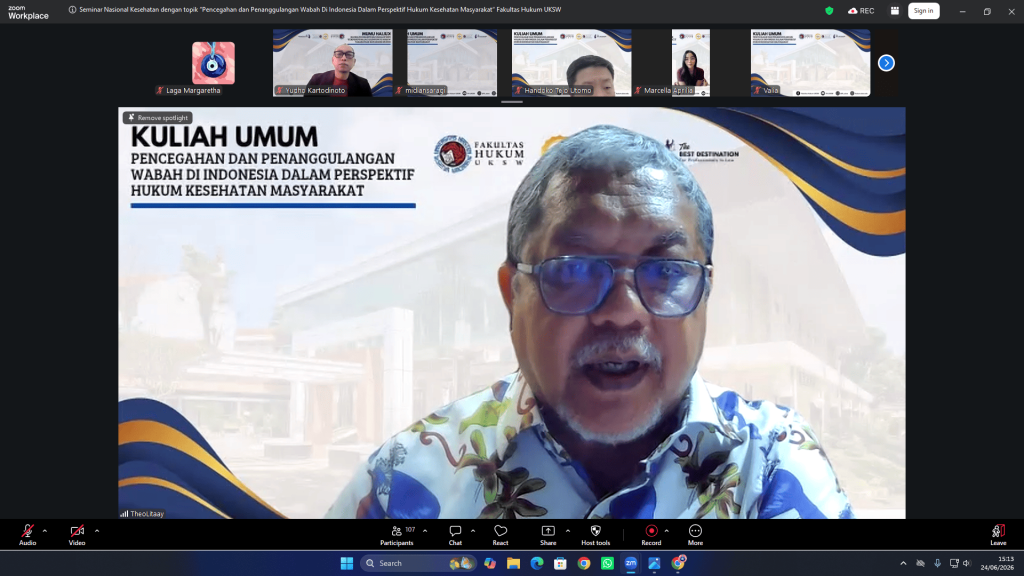Open the tray network icon
The image size is (1024, 576).
click(954, 563)
